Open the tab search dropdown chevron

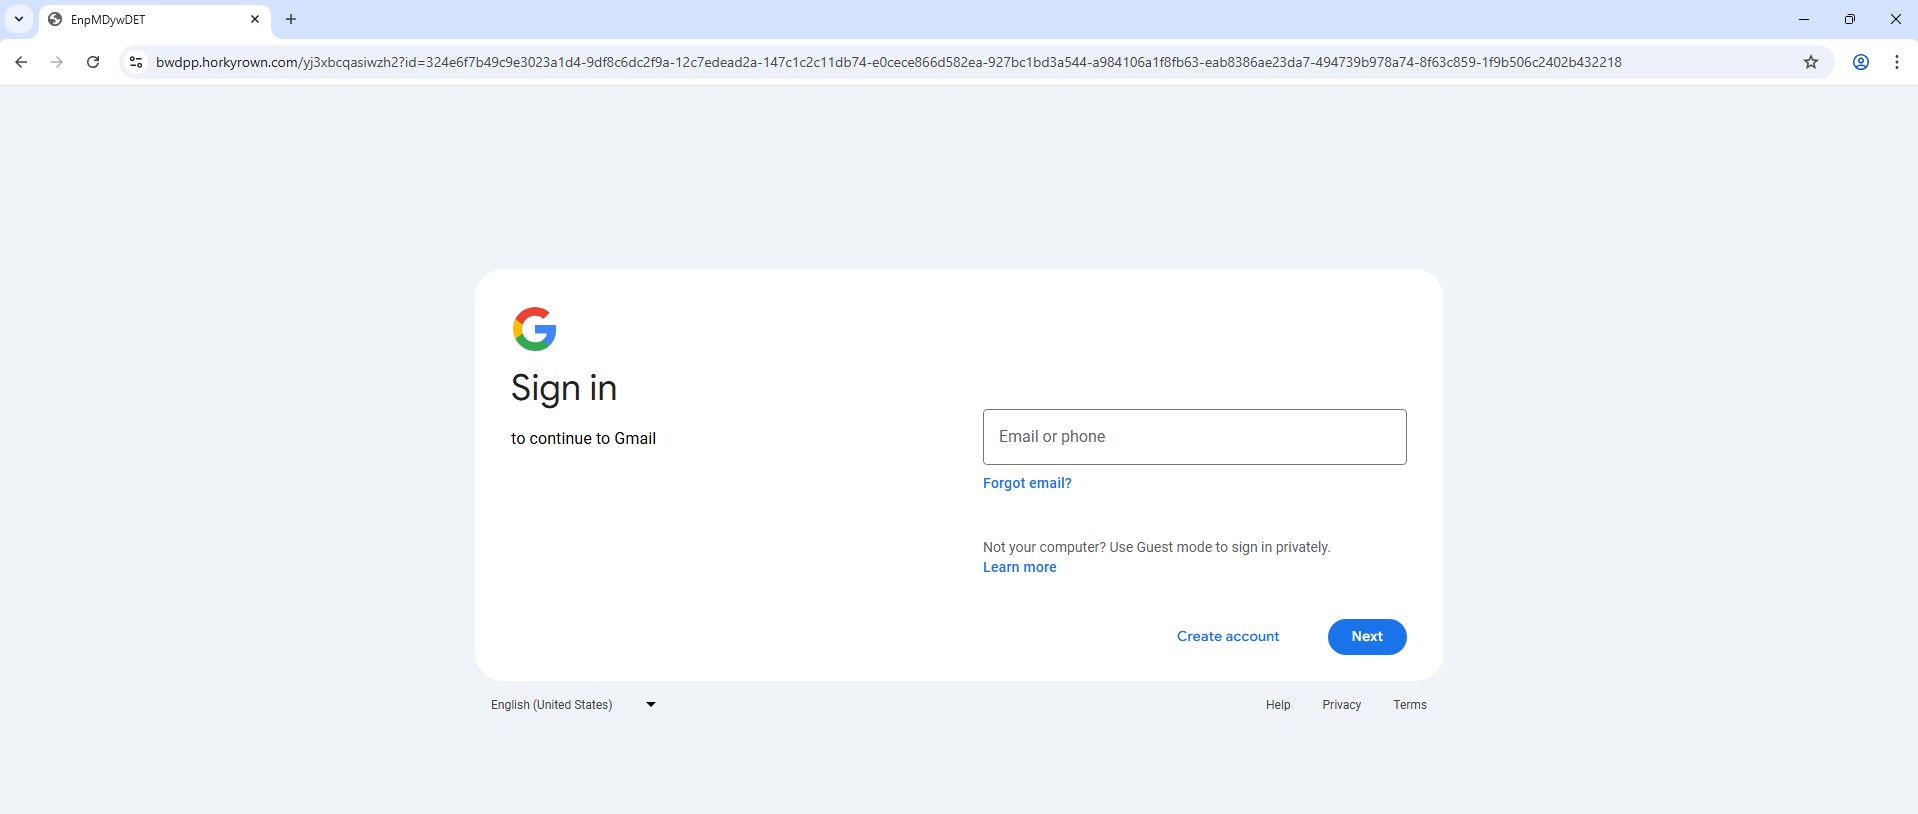(19, 19)
